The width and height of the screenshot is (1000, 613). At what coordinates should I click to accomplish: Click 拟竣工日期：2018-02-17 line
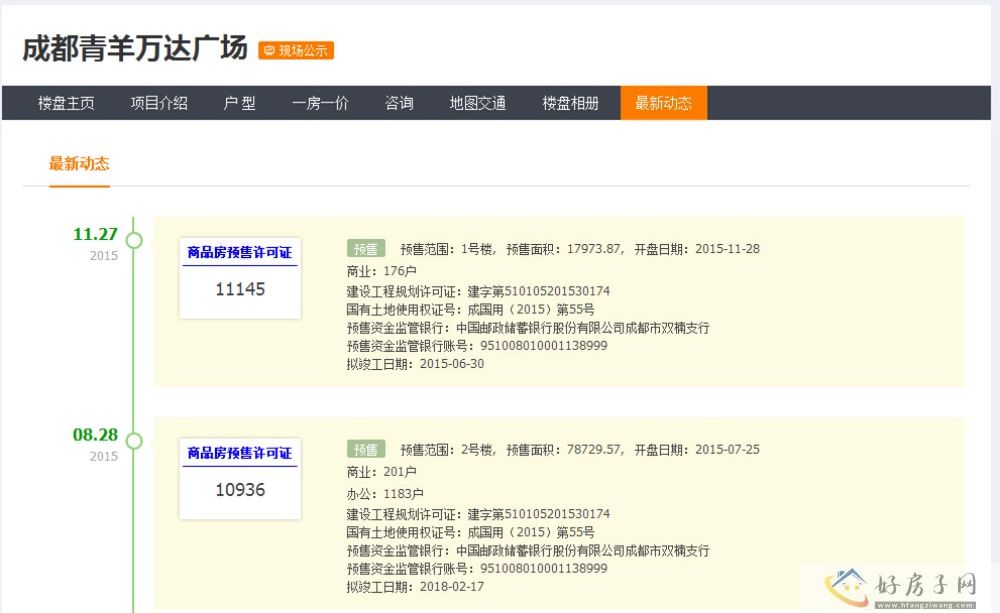click(x=415, y=587)
